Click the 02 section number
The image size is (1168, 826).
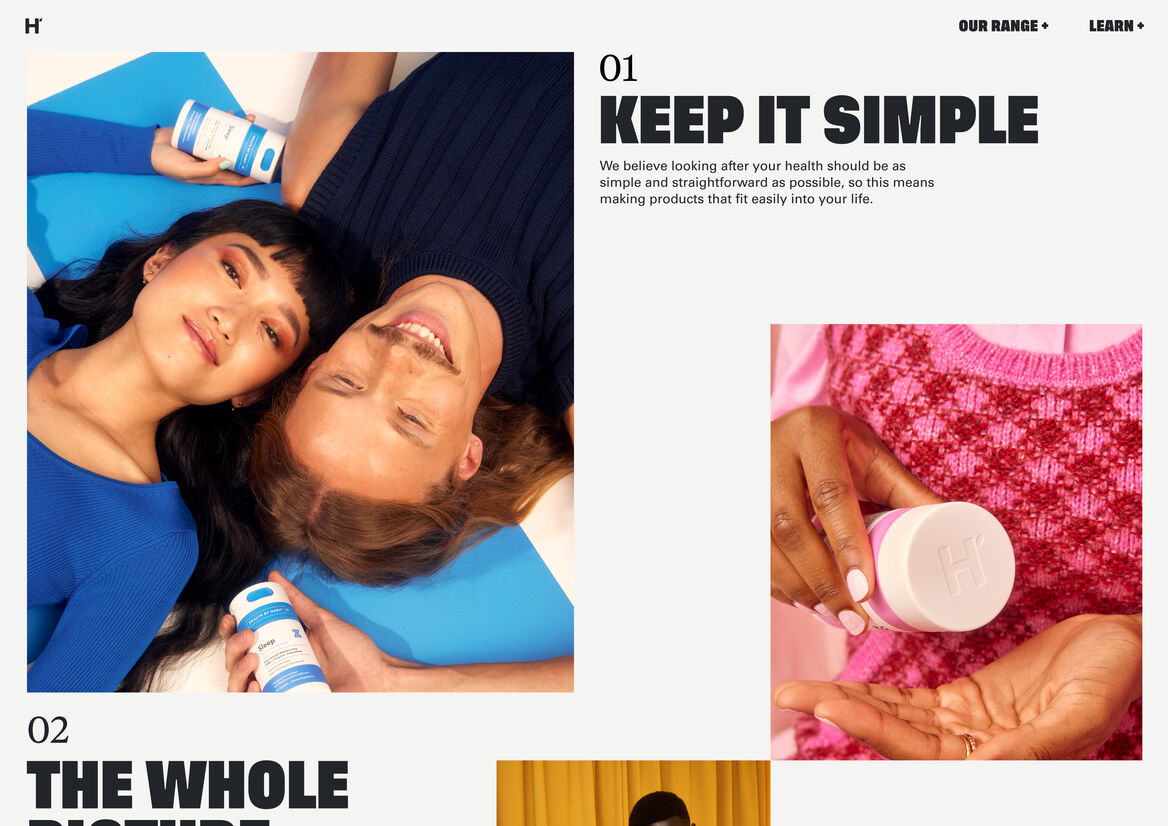48,730
